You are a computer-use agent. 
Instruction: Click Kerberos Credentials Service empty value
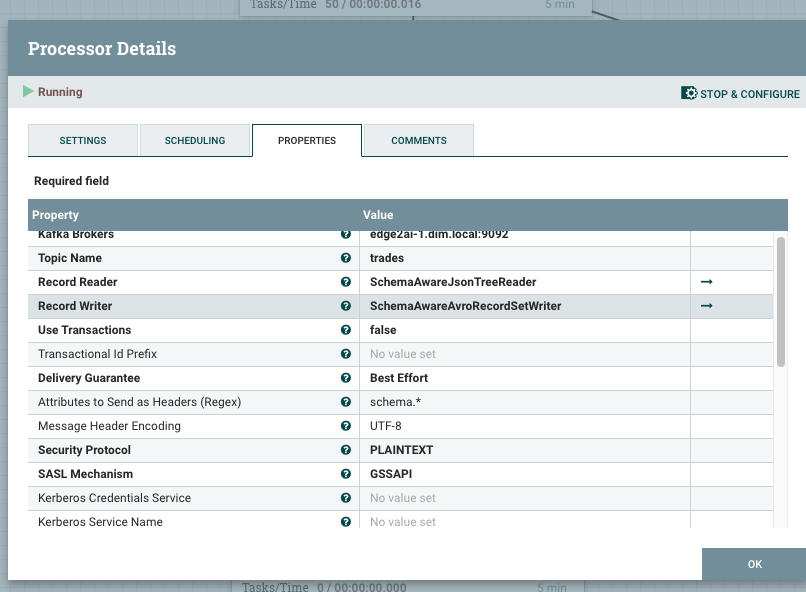pos(402,497)
